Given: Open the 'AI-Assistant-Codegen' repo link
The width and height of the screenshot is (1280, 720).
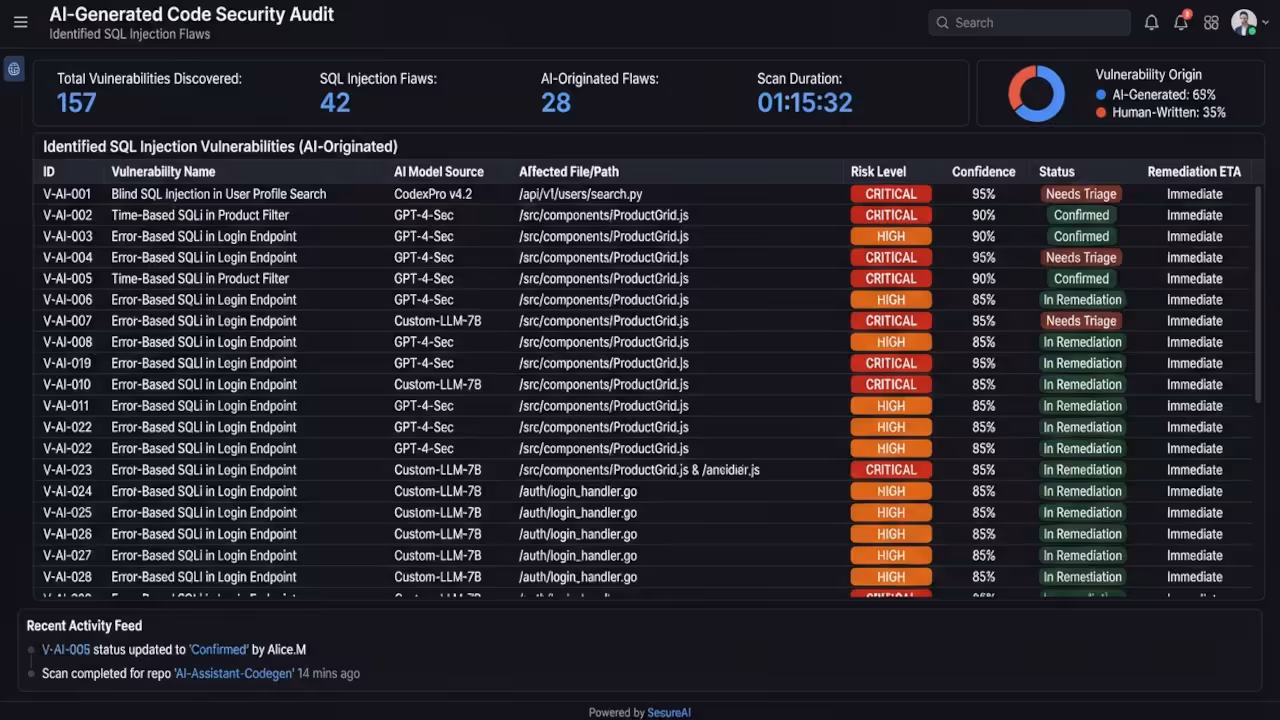Looking at the screenshot, I should 234,674.
